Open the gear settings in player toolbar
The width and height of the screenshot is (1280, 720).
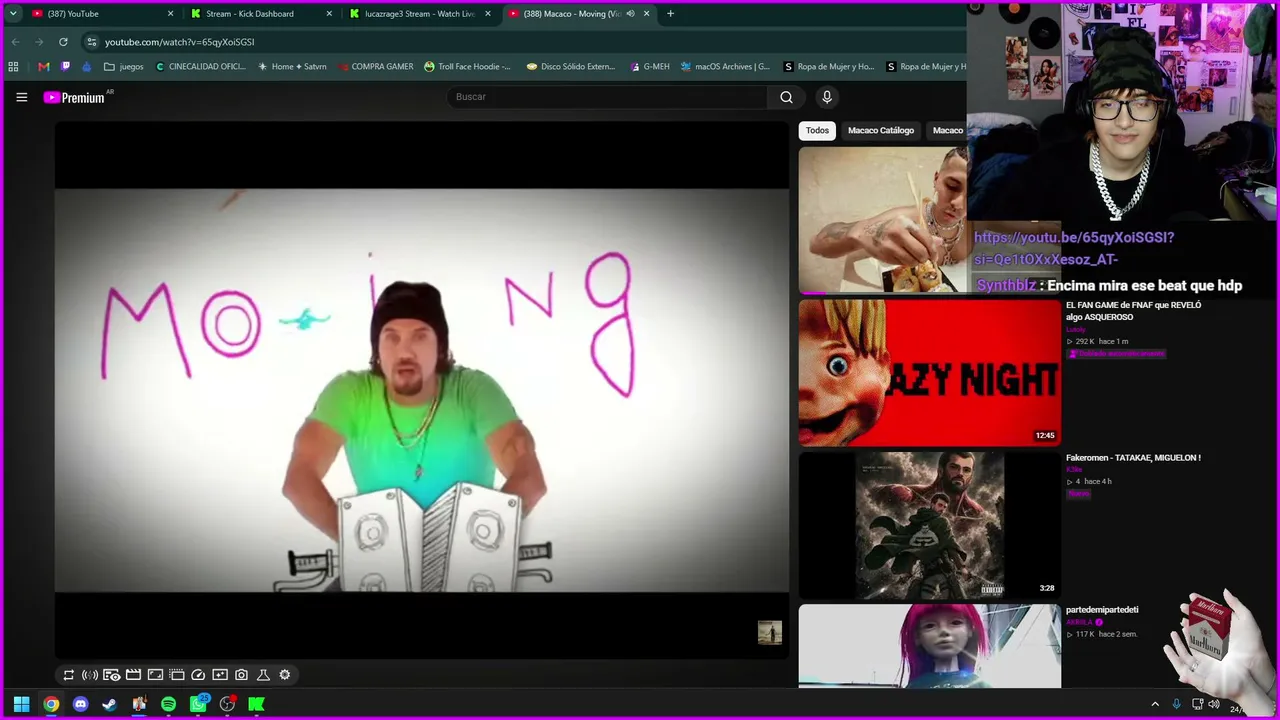click(285, 675)
